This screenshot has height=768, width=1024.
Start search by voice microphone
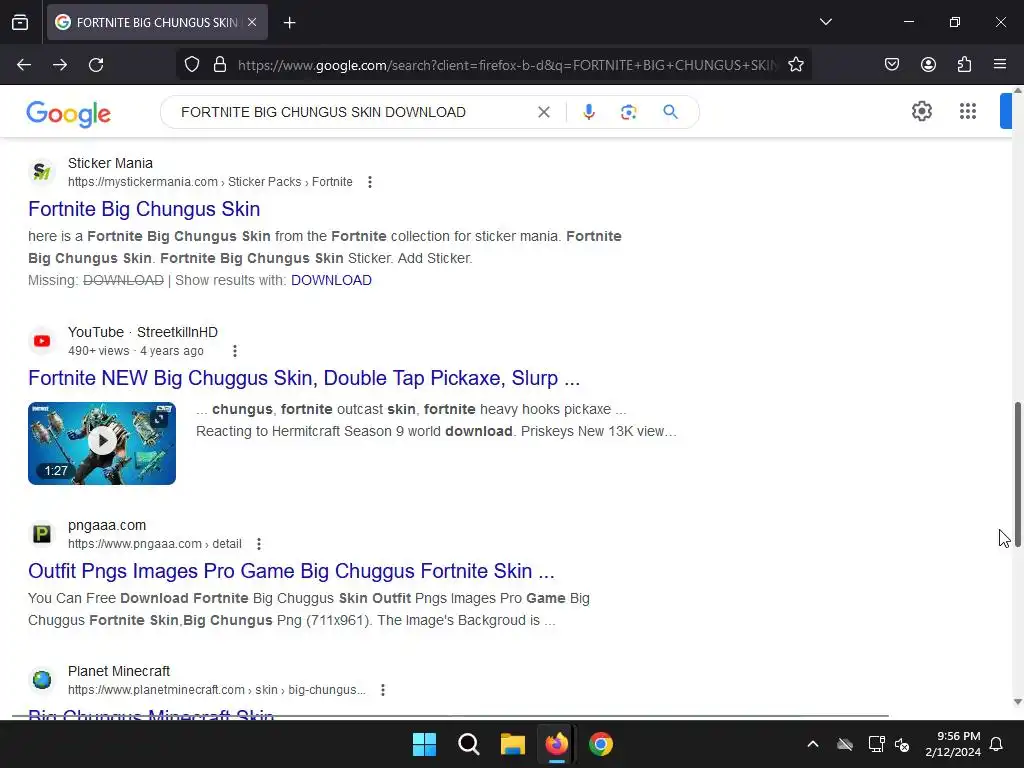click(588, 112)
